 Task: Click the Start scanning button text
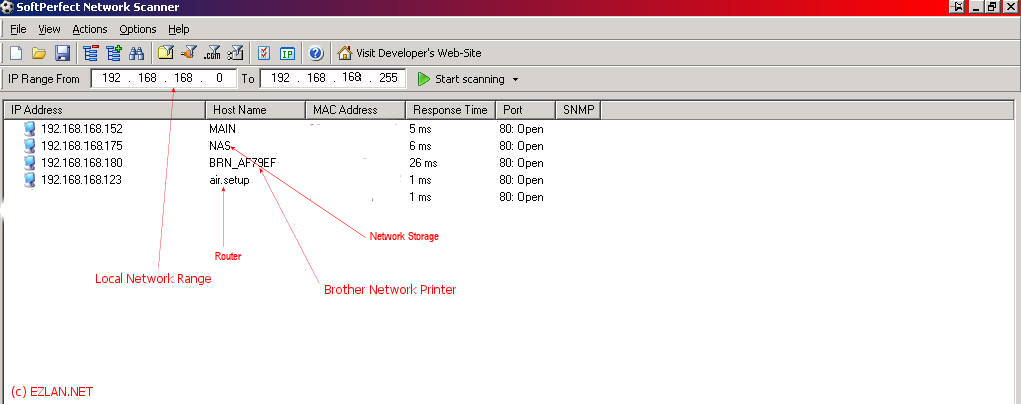coord(469,79)
